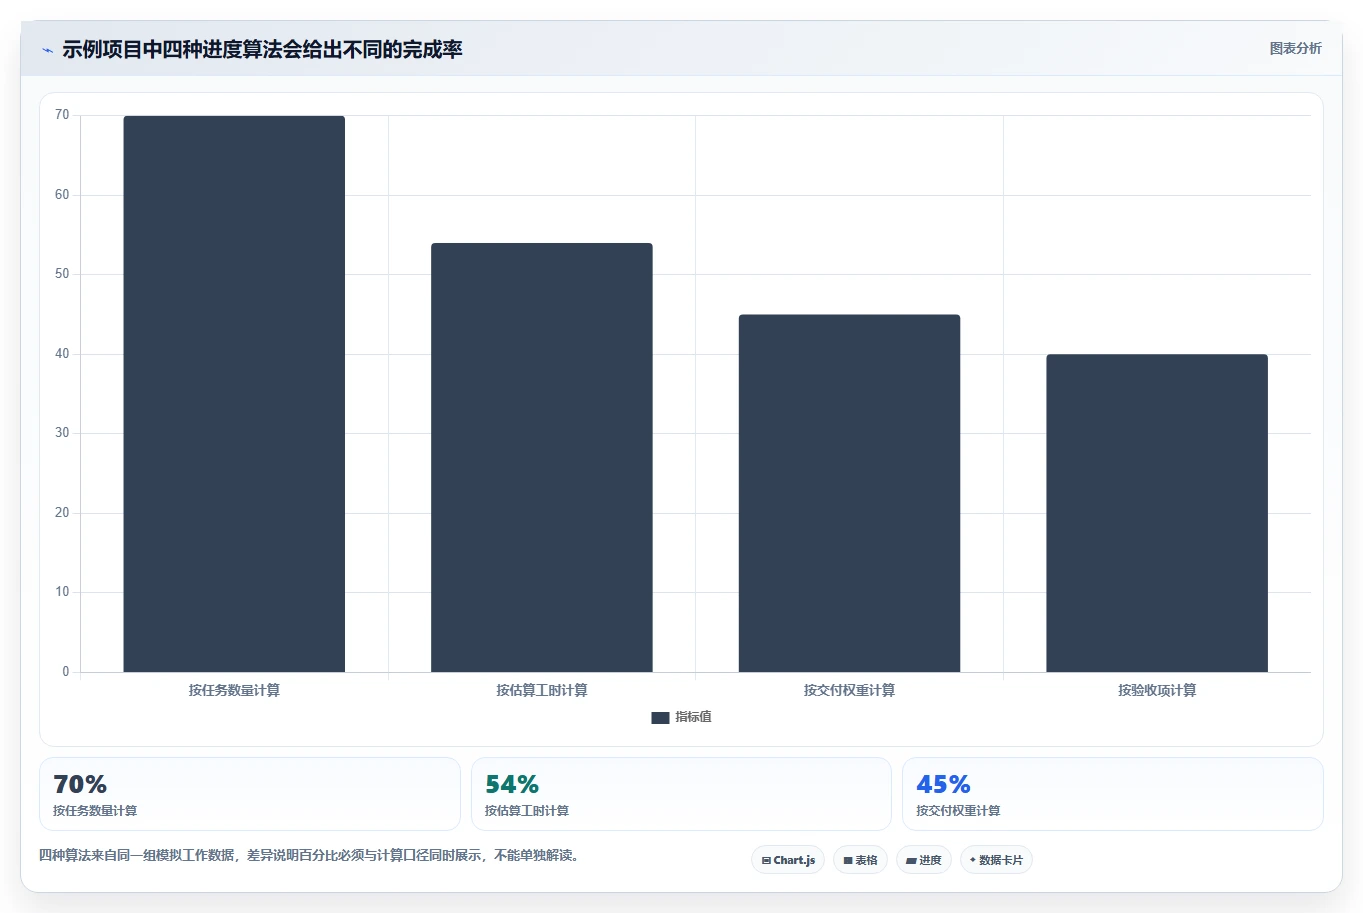Screen dimensions: 1363x913
Task: Click the 数据卡片 chip sparkle icon
Action: tap(972, 860)
